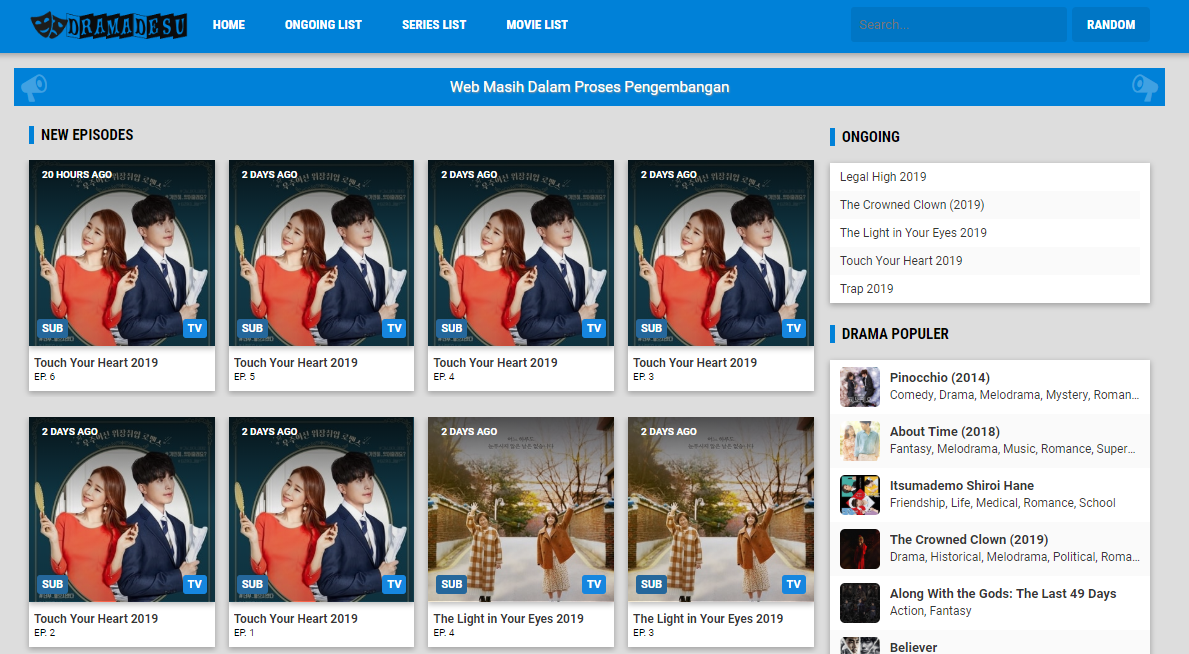Click the Itsumademo Shiroi Hane poster icon
The width and height of the screenshot is (1189, 654).
pyautogui.click(x=859, y=495)
